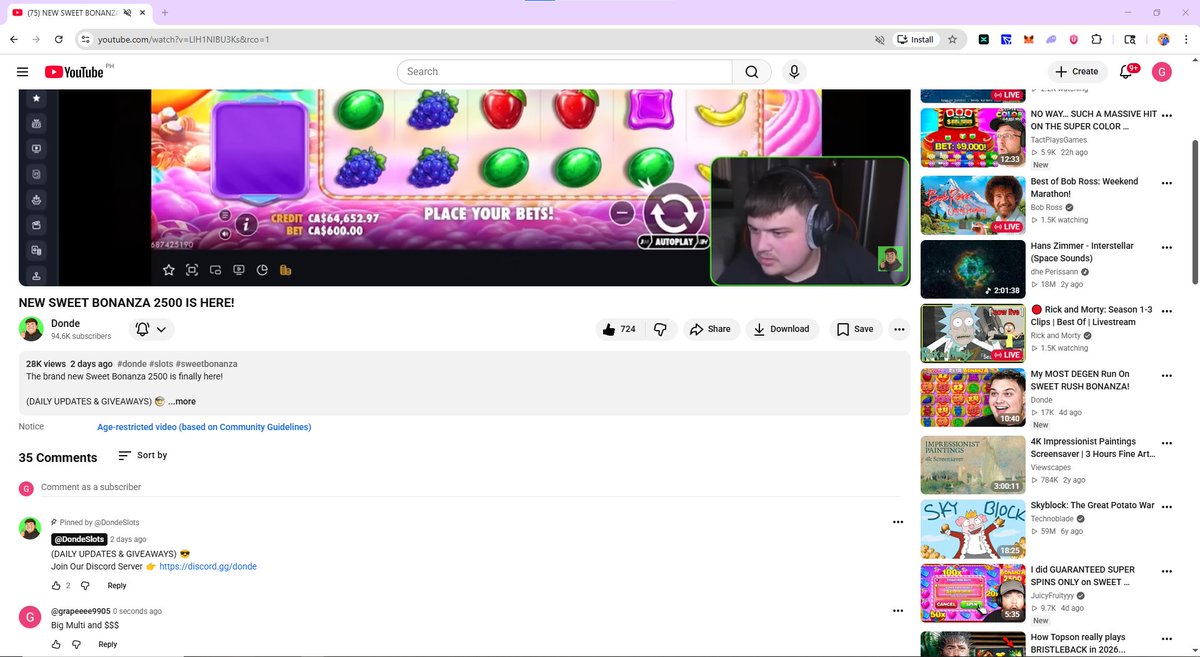Mute the tab via the tab speaker icon
The image size is (1200, 657).
(127, 12)
